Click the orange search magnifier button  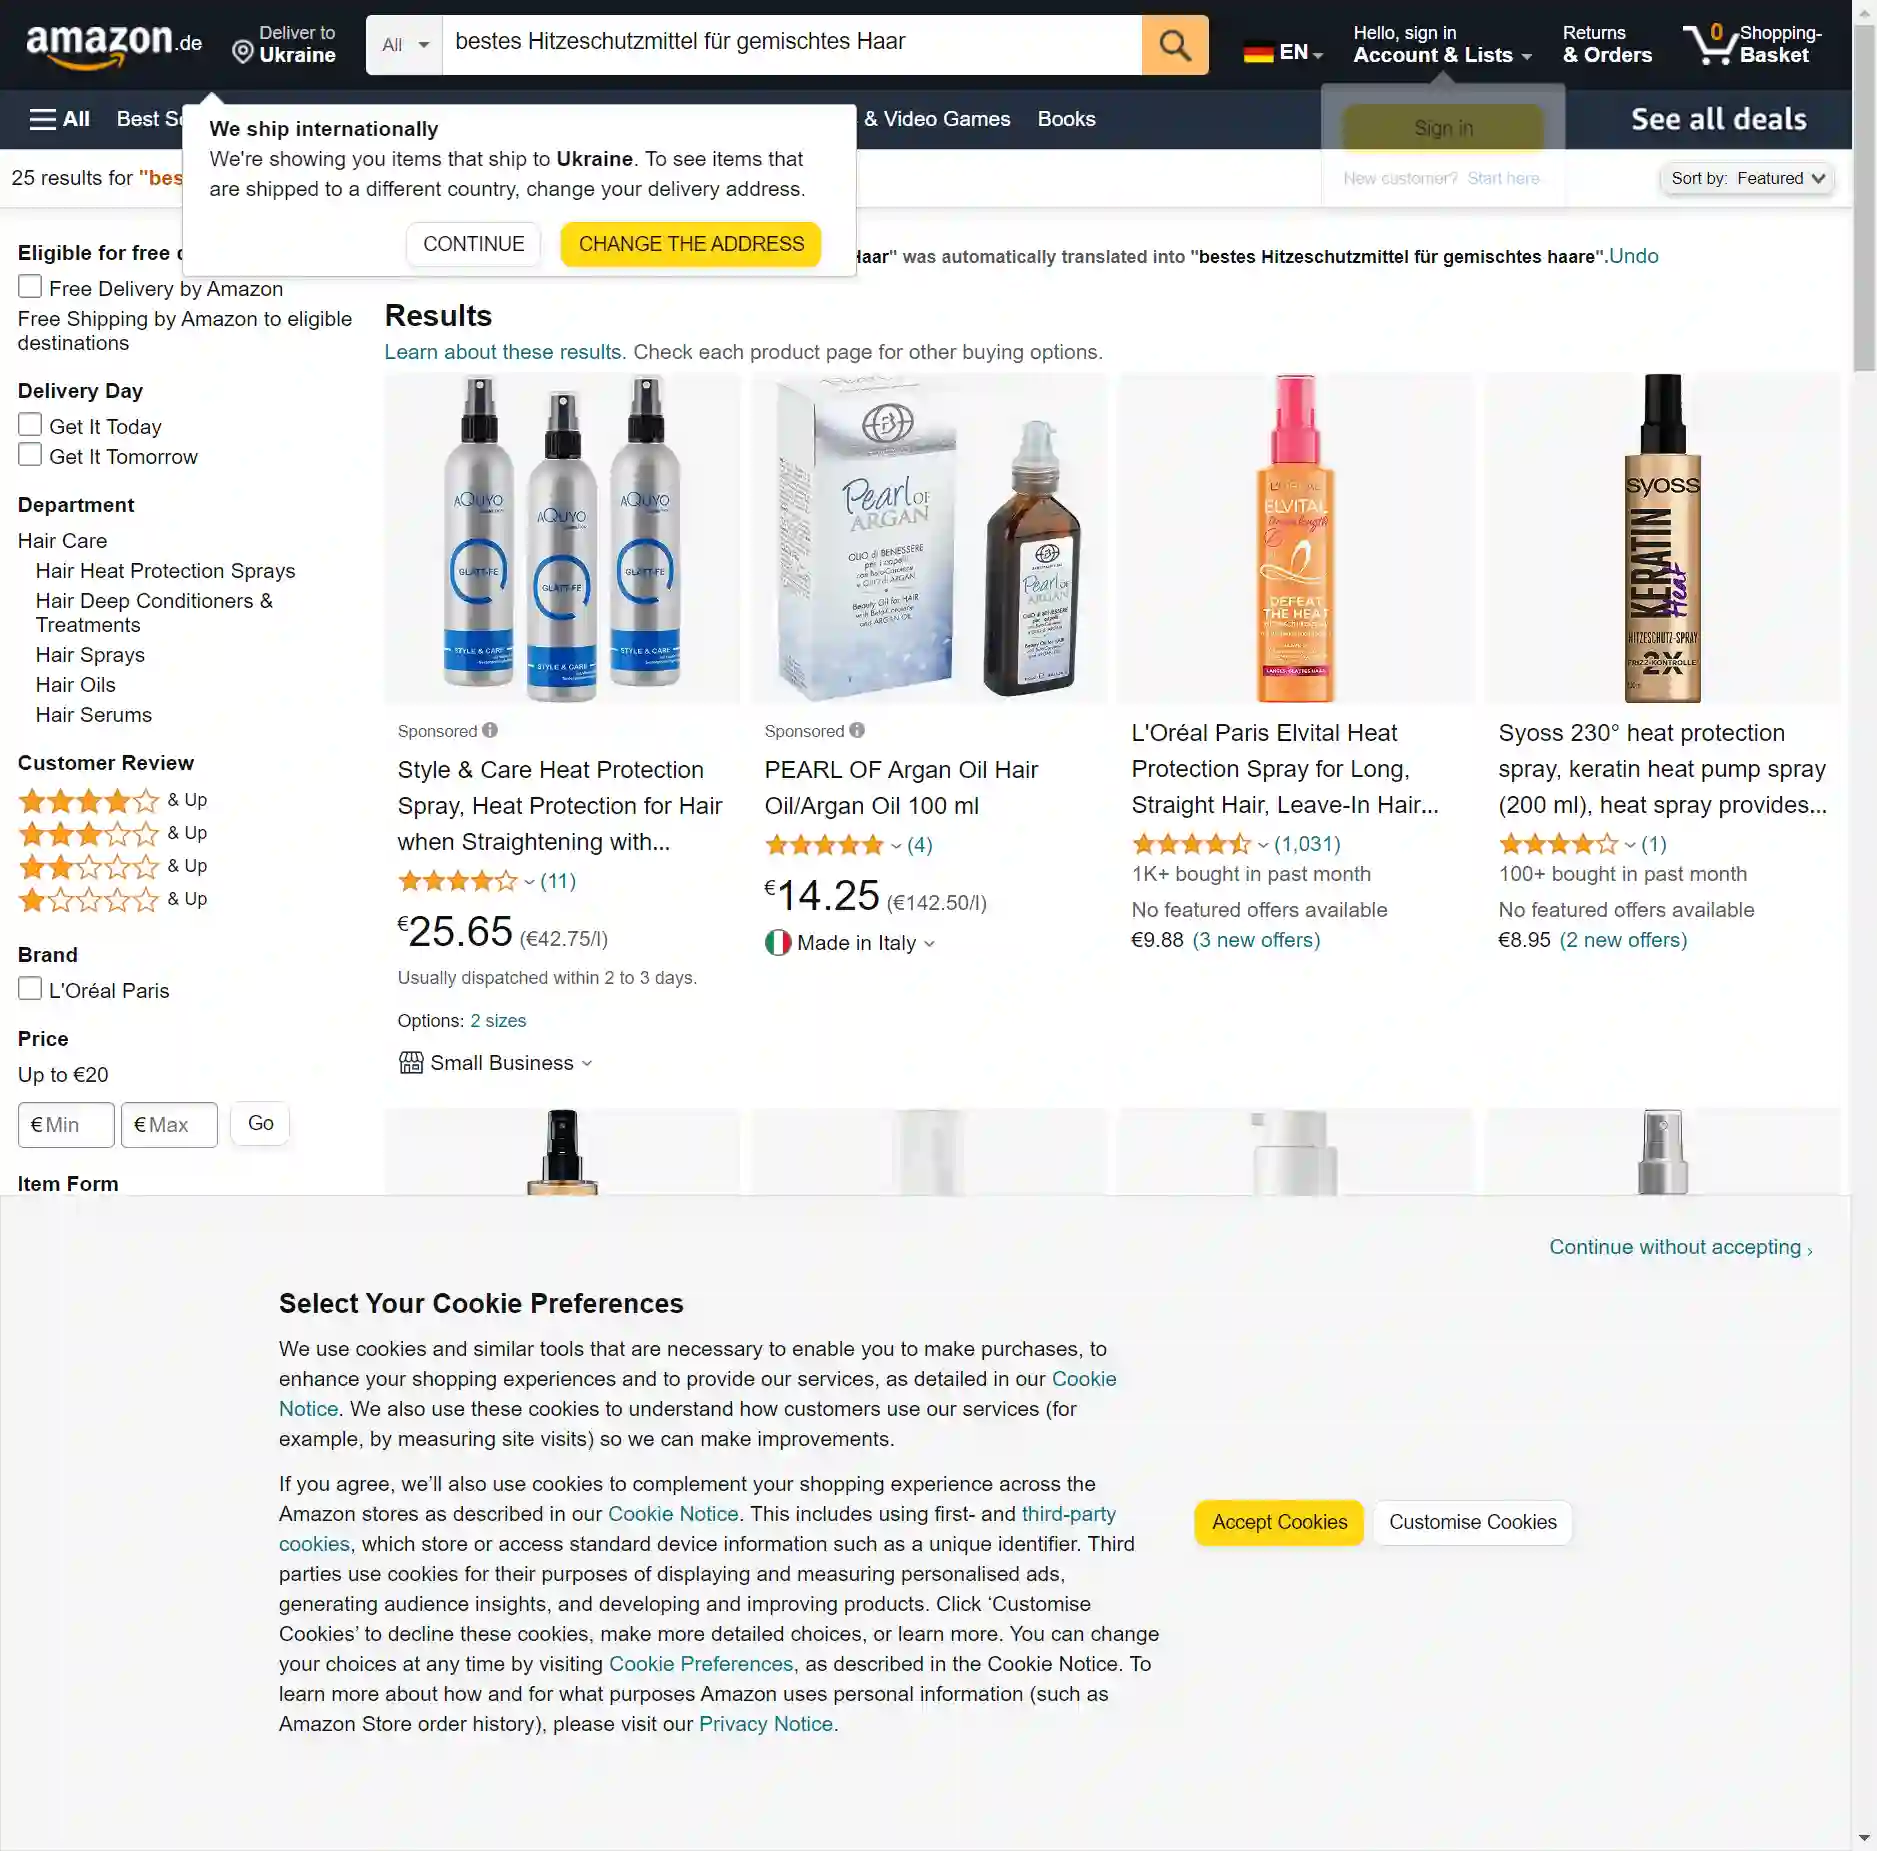pyautogui.click(x=1174, y=45)
